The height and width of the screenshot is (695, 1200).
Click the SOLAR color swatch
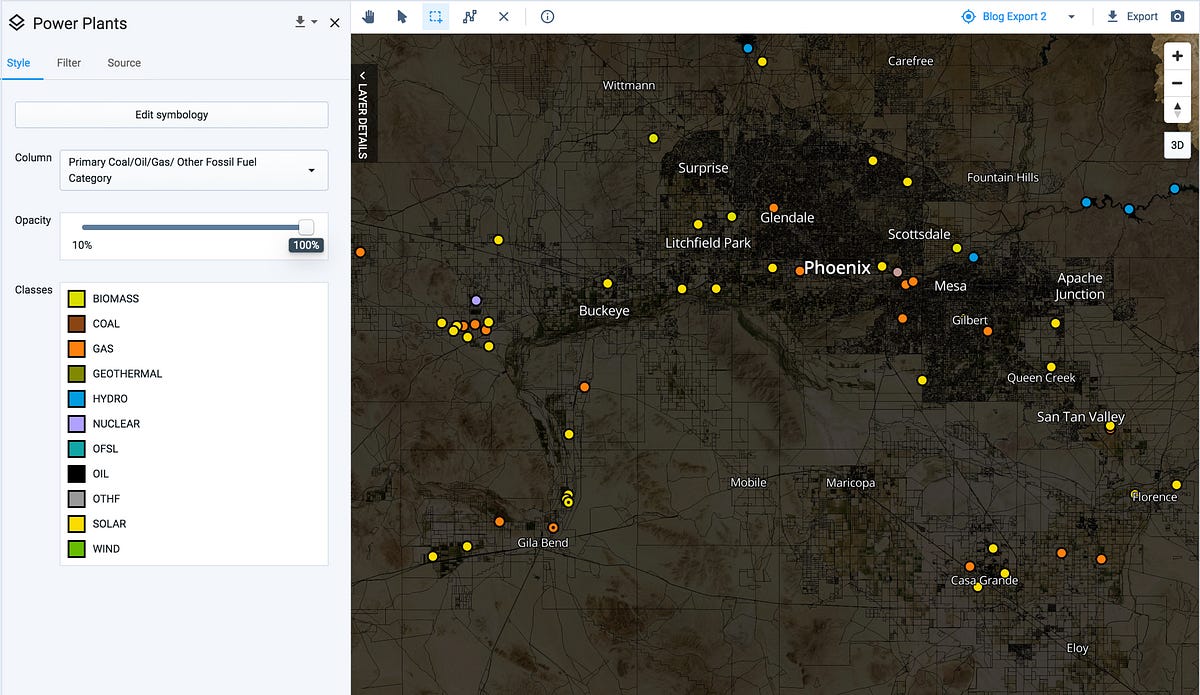tap(76, 523)
